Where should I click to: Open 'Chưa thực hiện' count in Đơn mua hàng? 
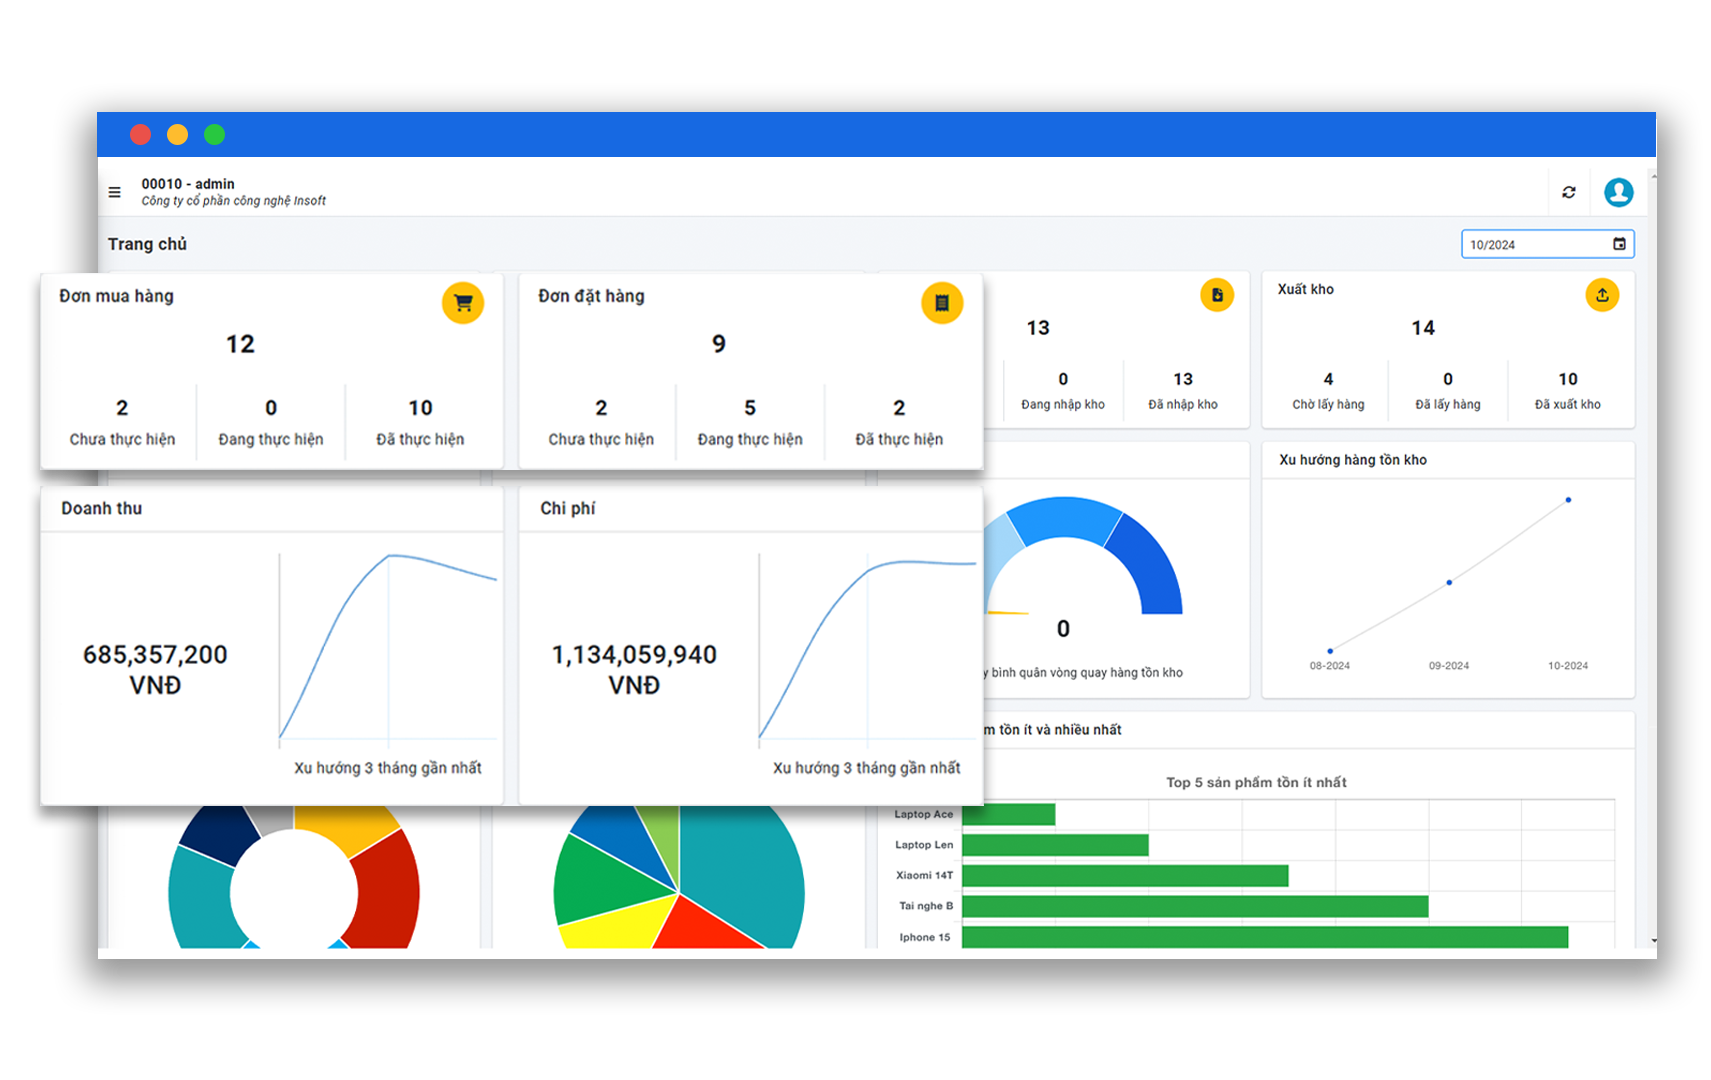pos(122,408)
